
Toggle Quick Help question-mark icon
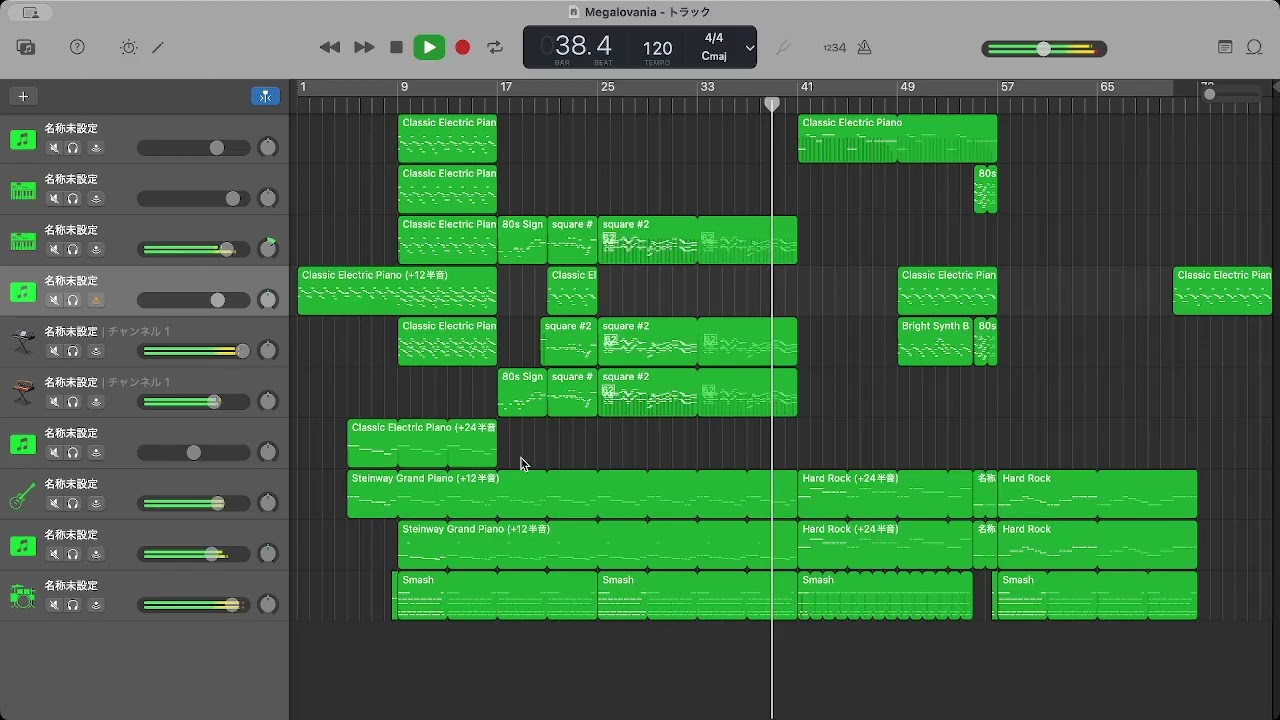click(x=77, y=47)
